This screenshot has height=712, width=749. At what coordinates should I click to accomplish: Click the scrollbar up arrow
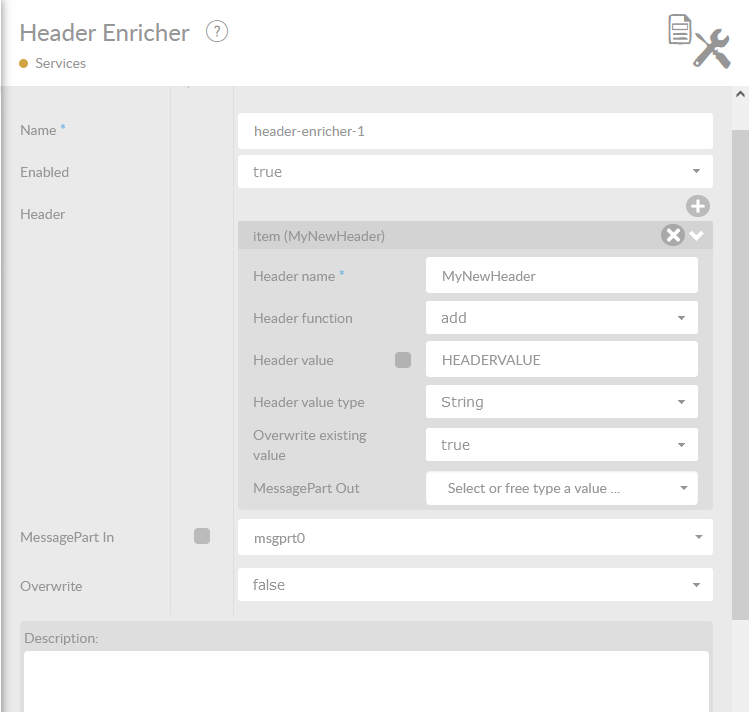tap(740, 94)
